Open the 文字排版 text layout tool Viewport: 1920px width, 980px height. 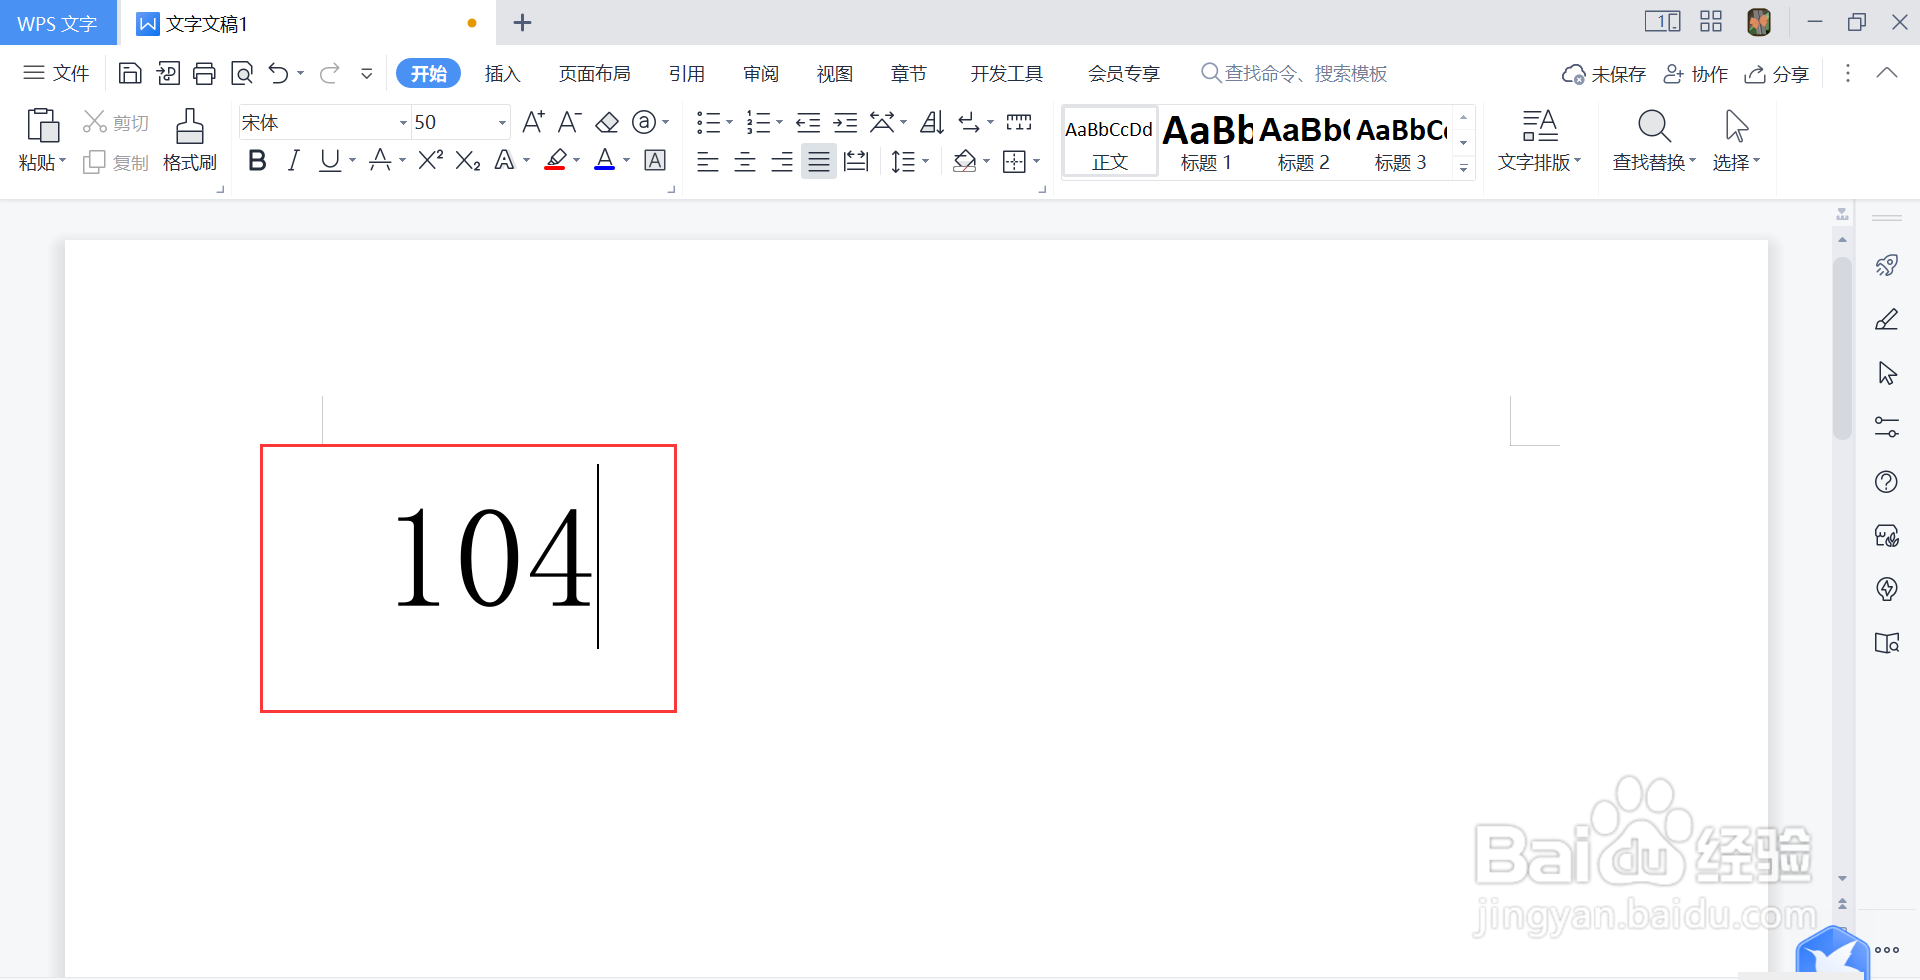tap(1539, 140)
